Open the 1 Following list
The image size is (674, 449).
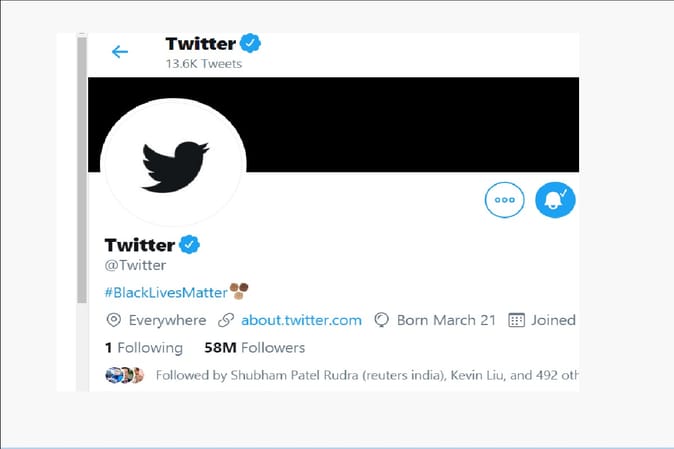click(x=144, y=347)
